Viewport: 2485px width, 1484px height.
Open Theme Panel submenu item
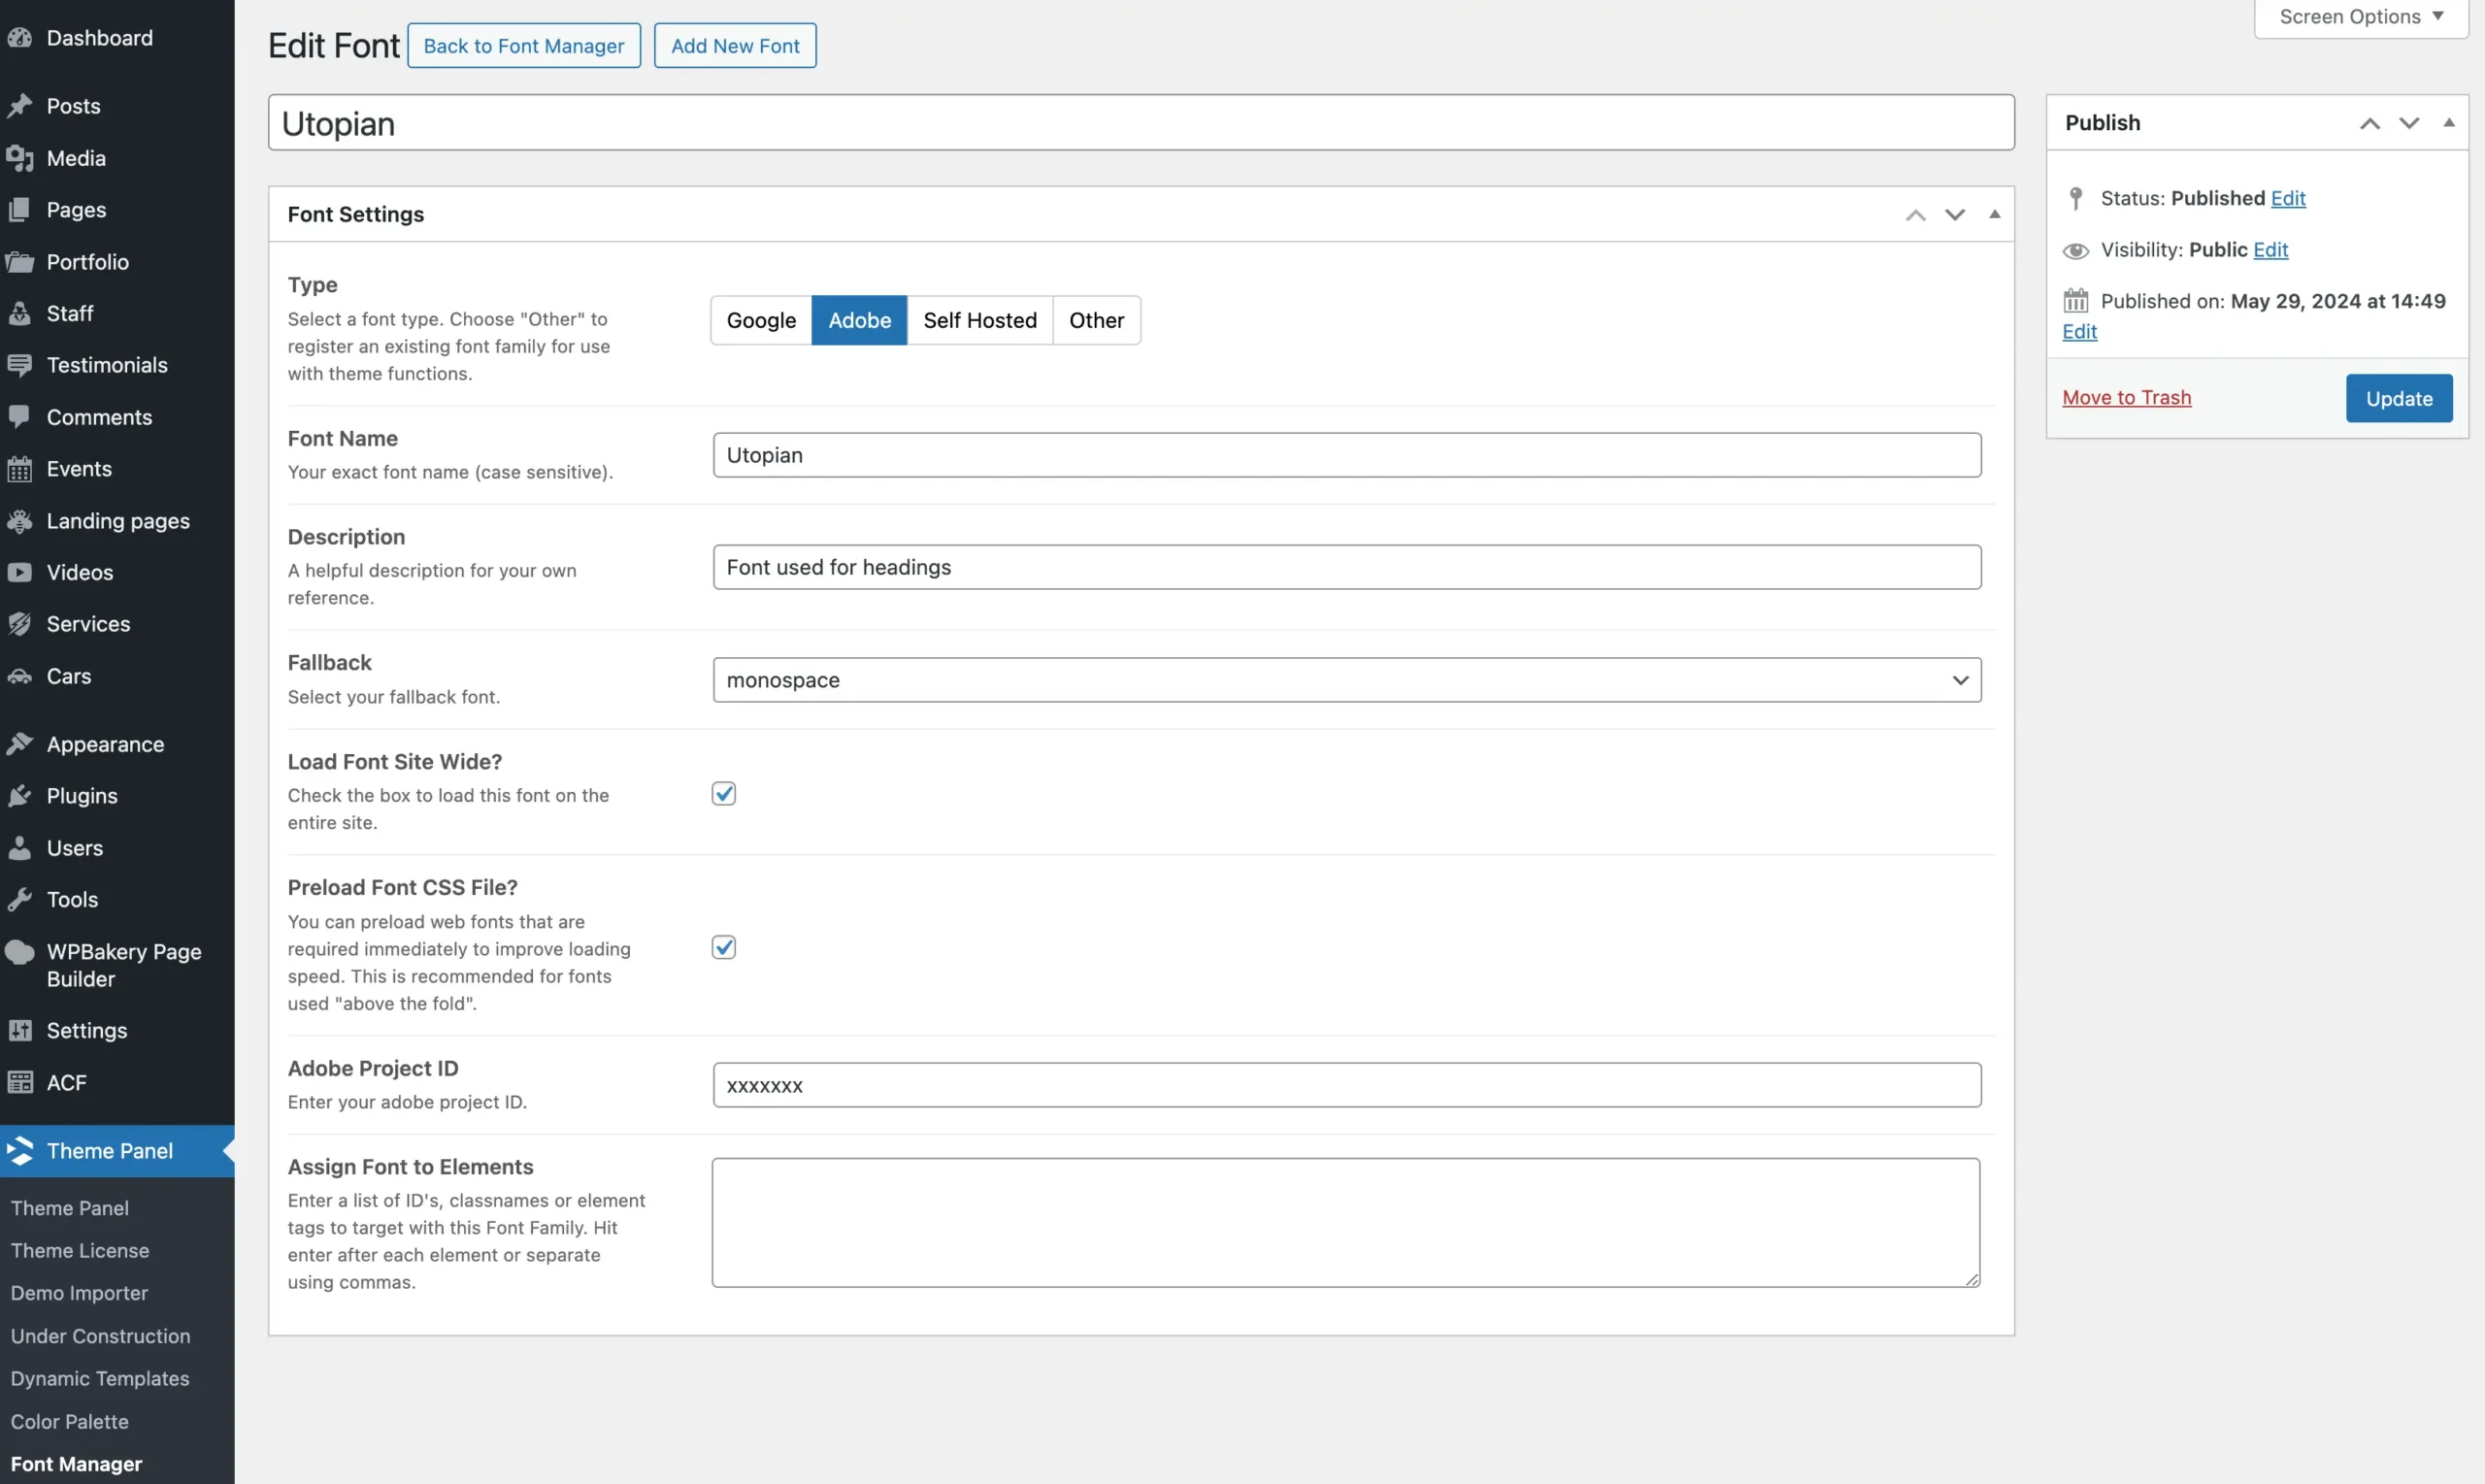[70, 1208]
